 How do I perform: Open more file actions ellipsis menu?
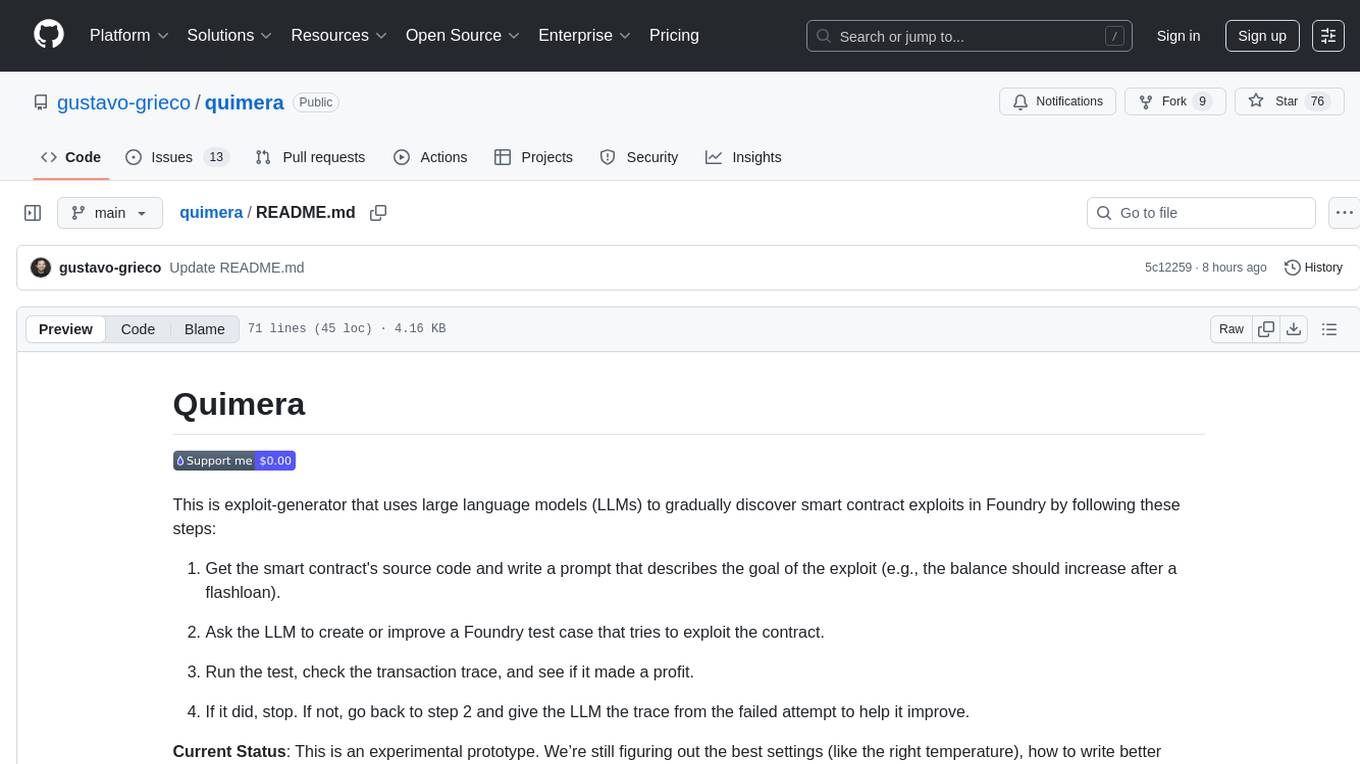pyautogui.click(x=1345, y=213)
